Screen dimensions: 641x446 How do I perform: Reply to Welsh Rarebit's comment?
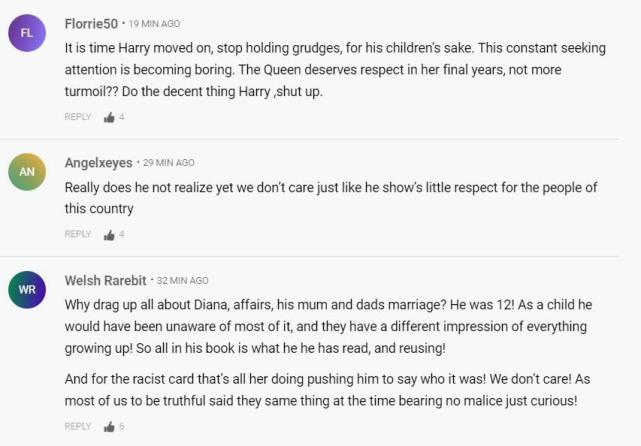[78, 426]
